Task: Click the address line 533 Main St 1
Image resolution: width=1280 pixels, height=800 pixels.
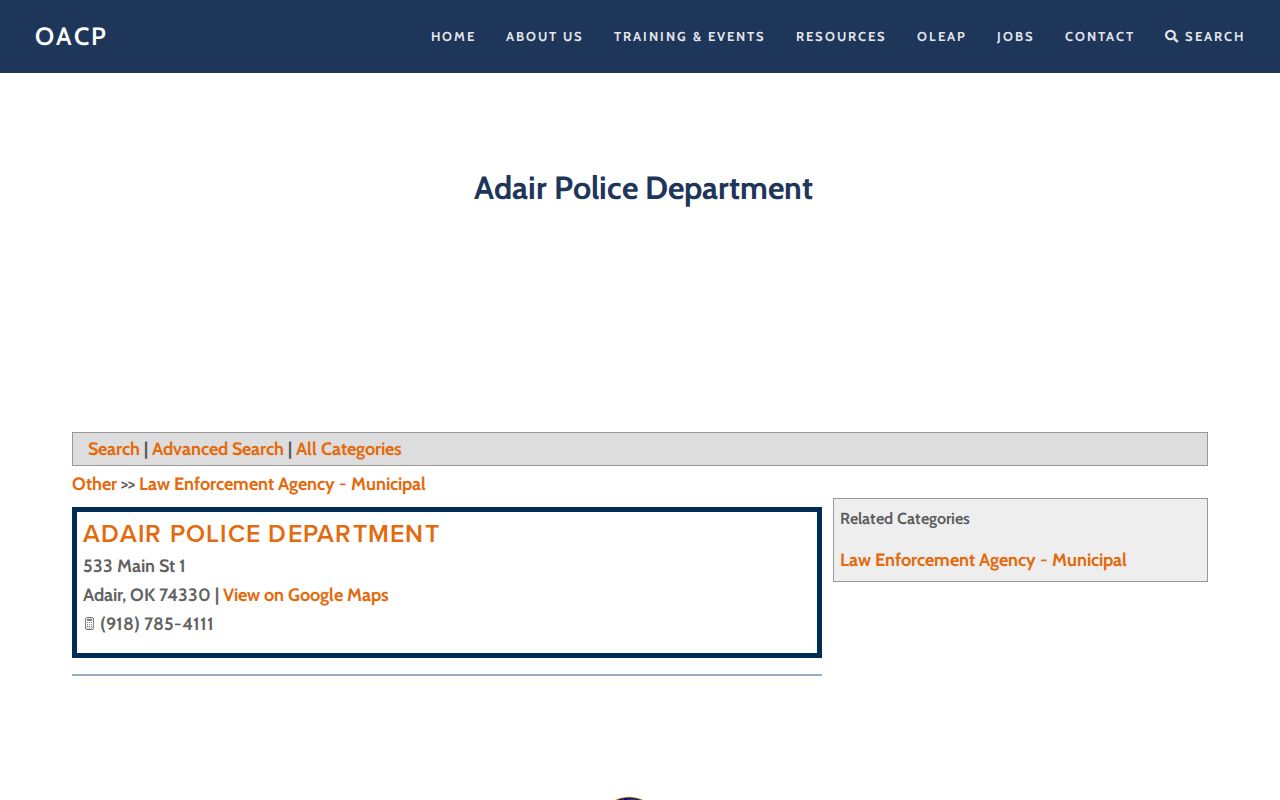Action: [x=134, y=566]
